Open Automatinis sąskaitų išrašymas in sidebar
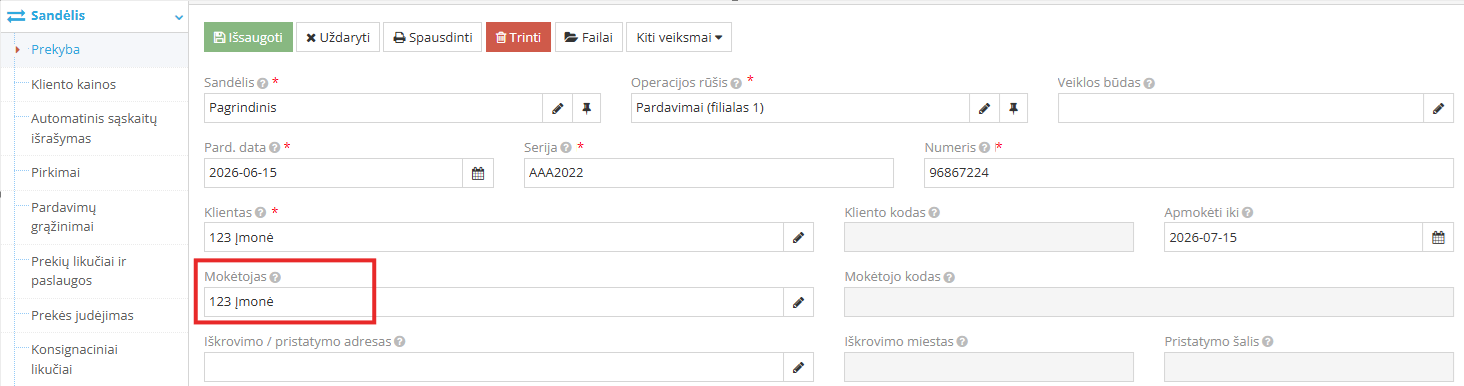 94,128
